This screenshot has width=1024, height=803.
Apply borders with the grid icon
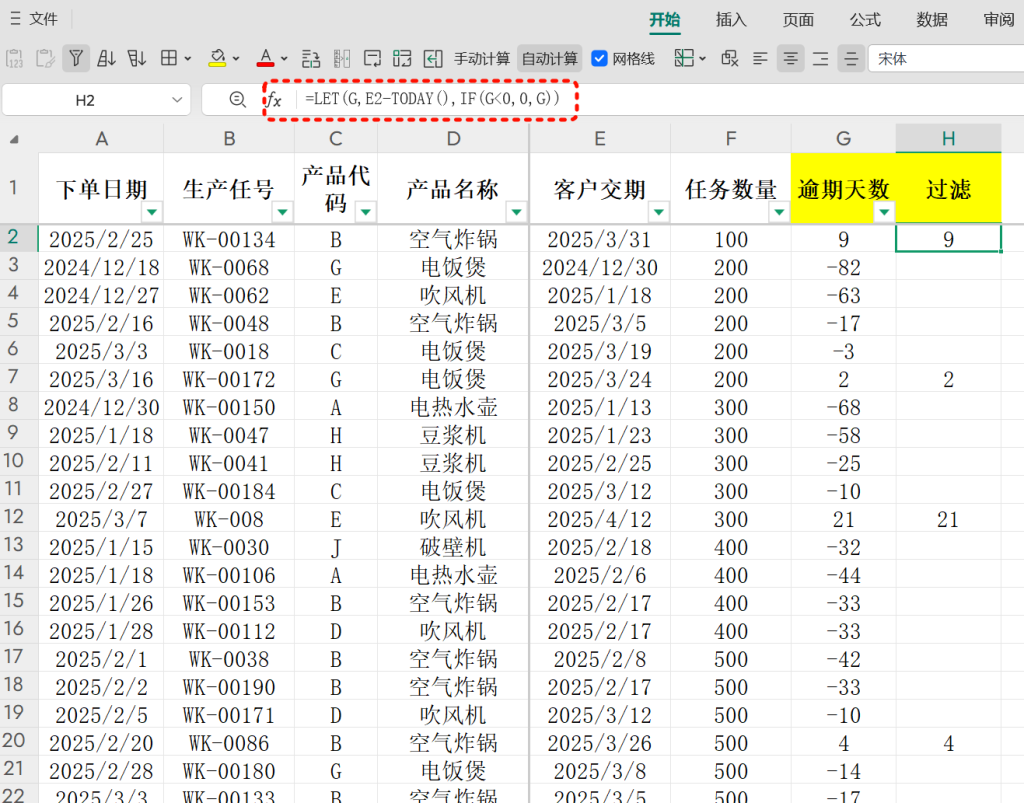click(x=168, y=59)
